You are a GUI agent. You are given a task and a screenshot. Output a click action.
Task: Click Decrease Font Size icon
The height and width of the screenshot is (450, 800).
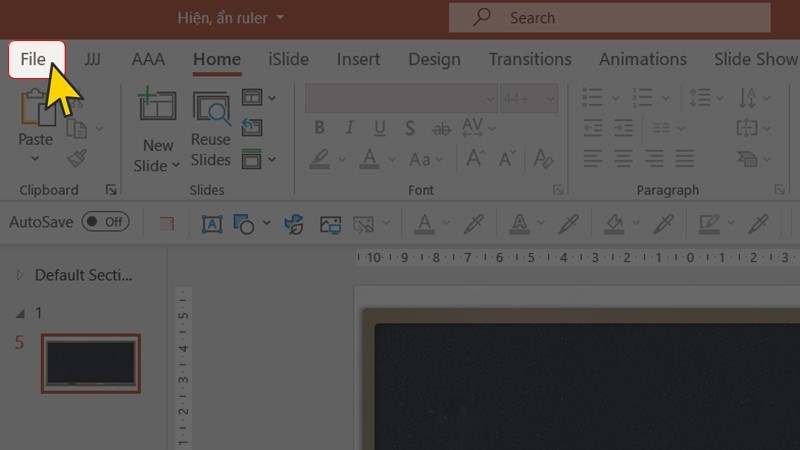pyautogui.click(x=507, y=158)
